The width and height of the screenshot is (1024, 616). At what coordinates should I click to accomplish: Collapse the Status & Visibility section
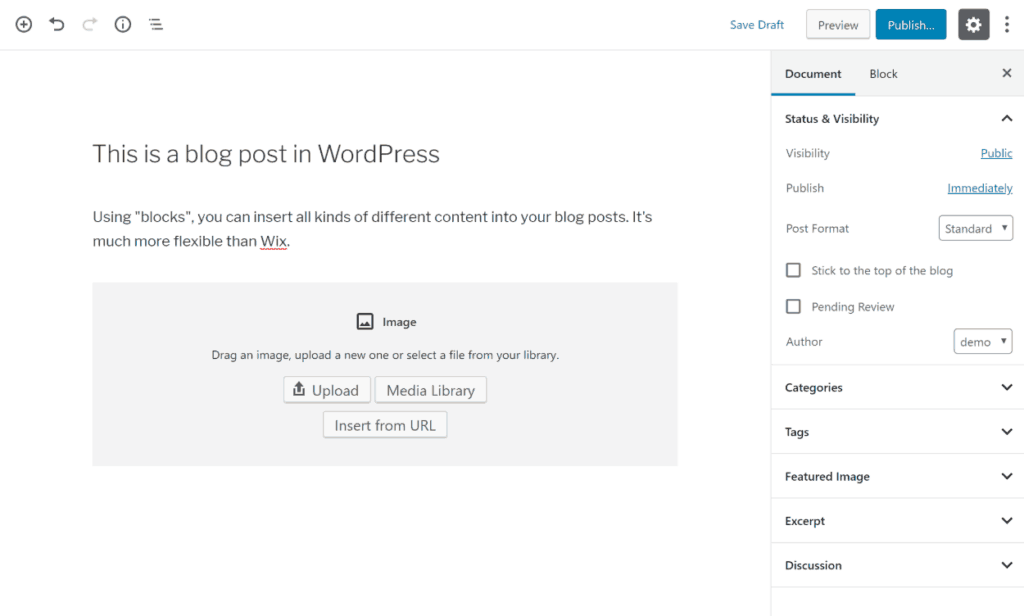tap(898, 118)
